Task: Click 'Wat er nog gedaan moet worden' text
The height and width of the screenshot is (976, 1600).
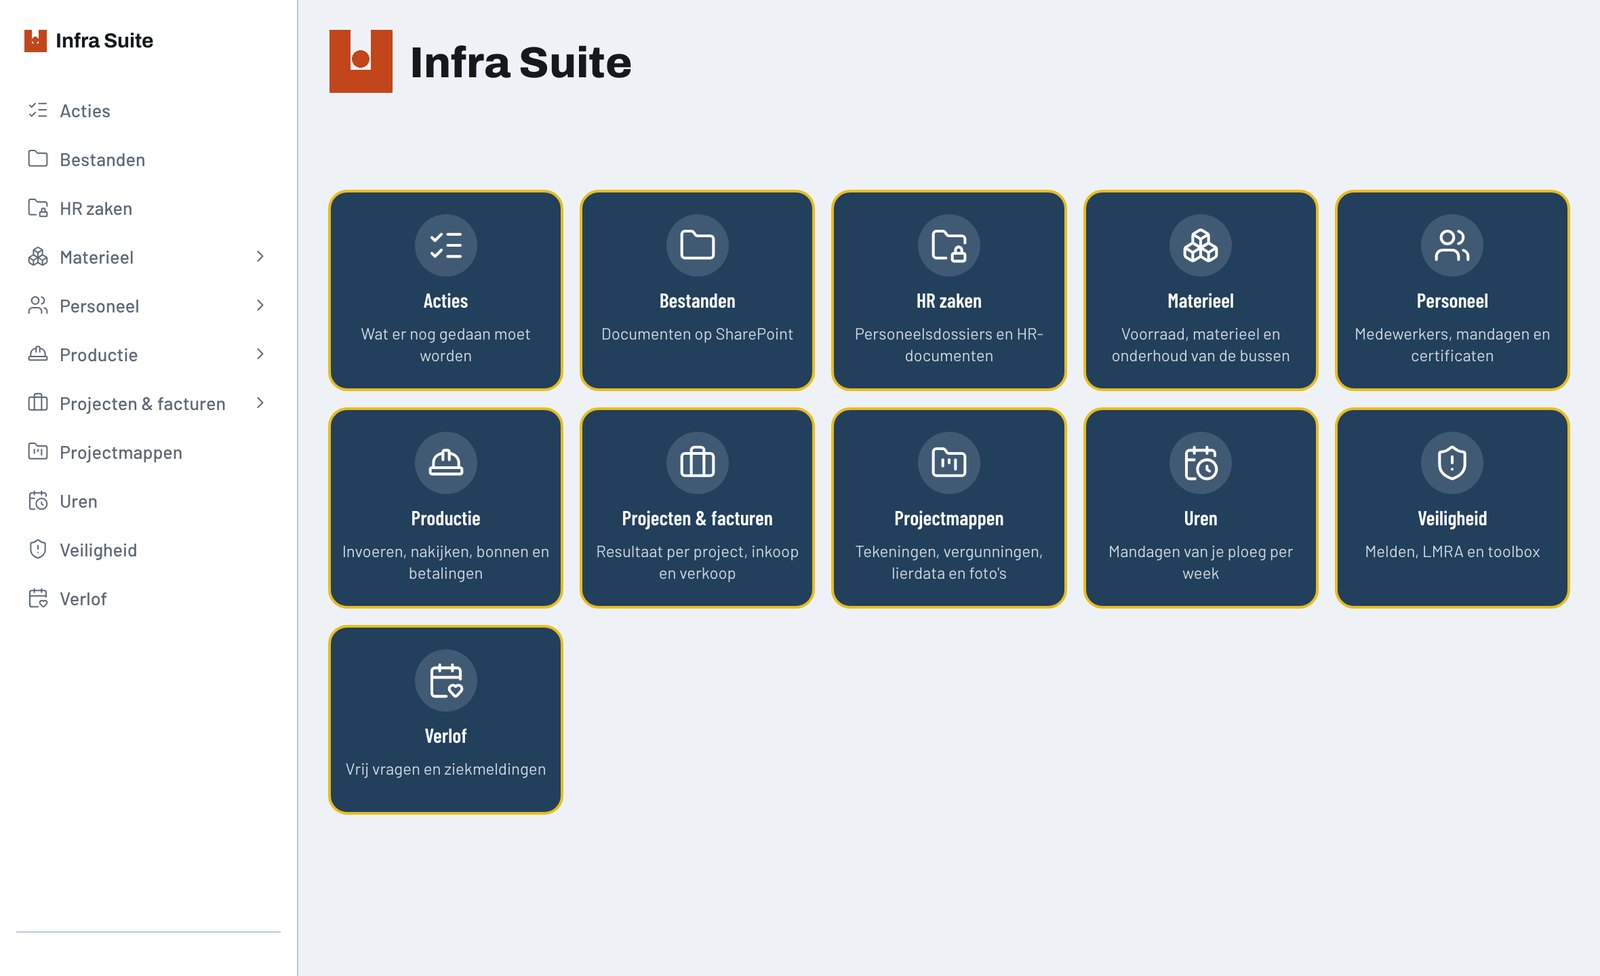Action: 446,345
